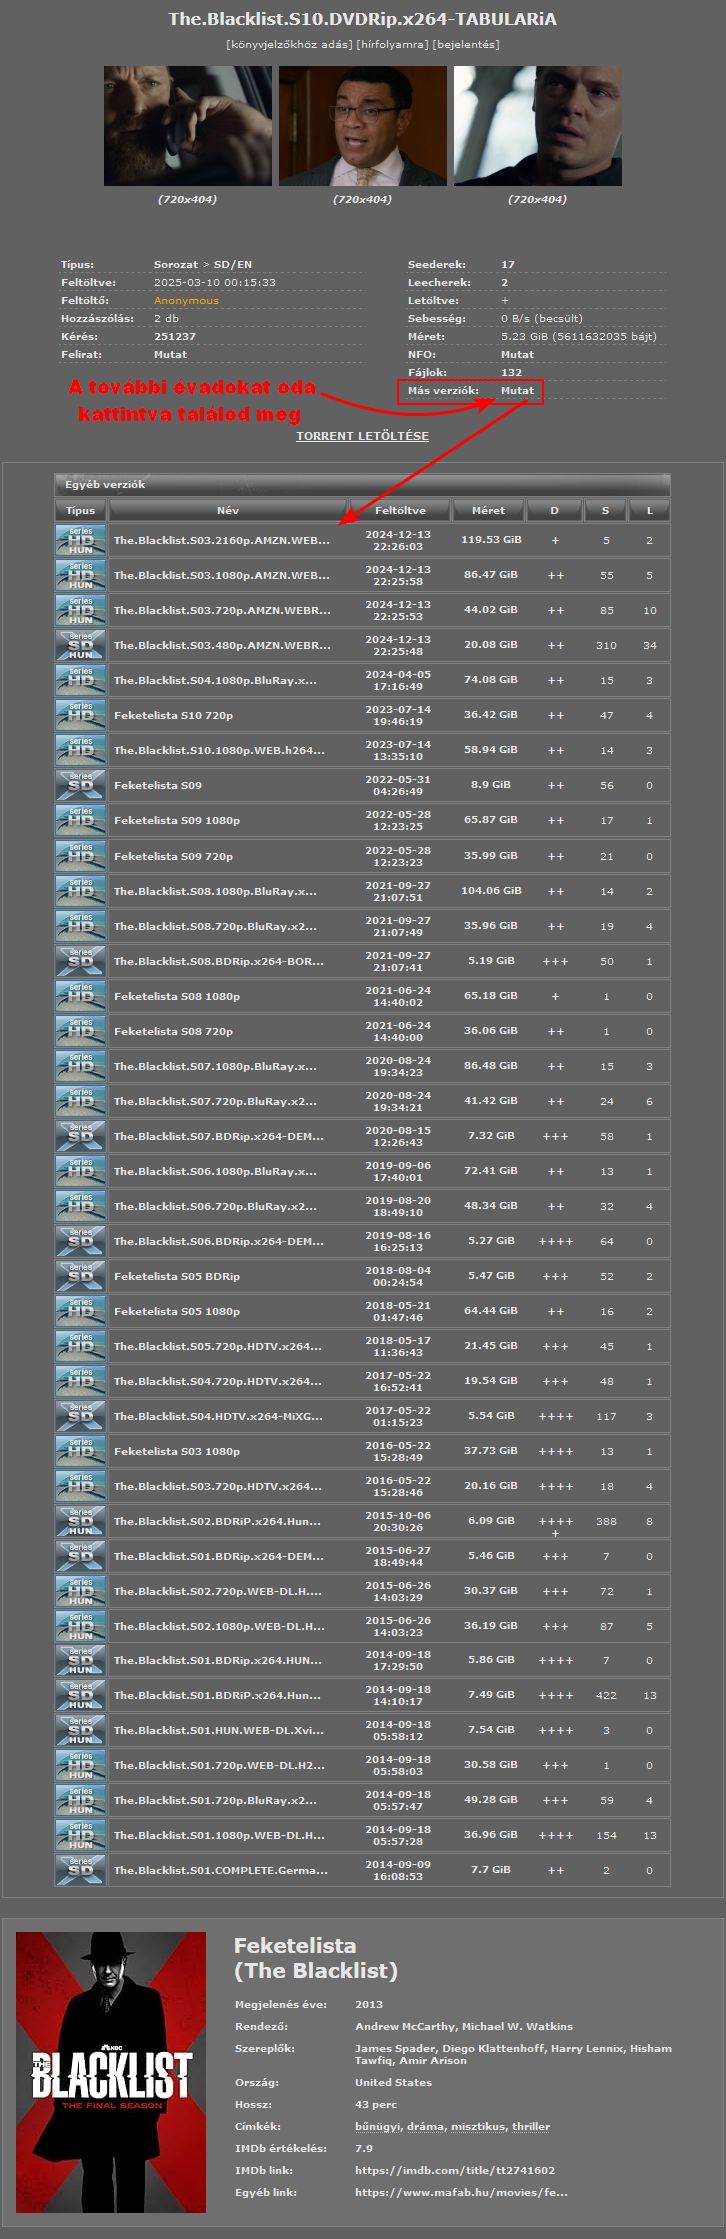The image size is (726, 2239).
Task: Click the SD icon of Blacklist.S01.COMPLETE.German row
Action: 81,1870
